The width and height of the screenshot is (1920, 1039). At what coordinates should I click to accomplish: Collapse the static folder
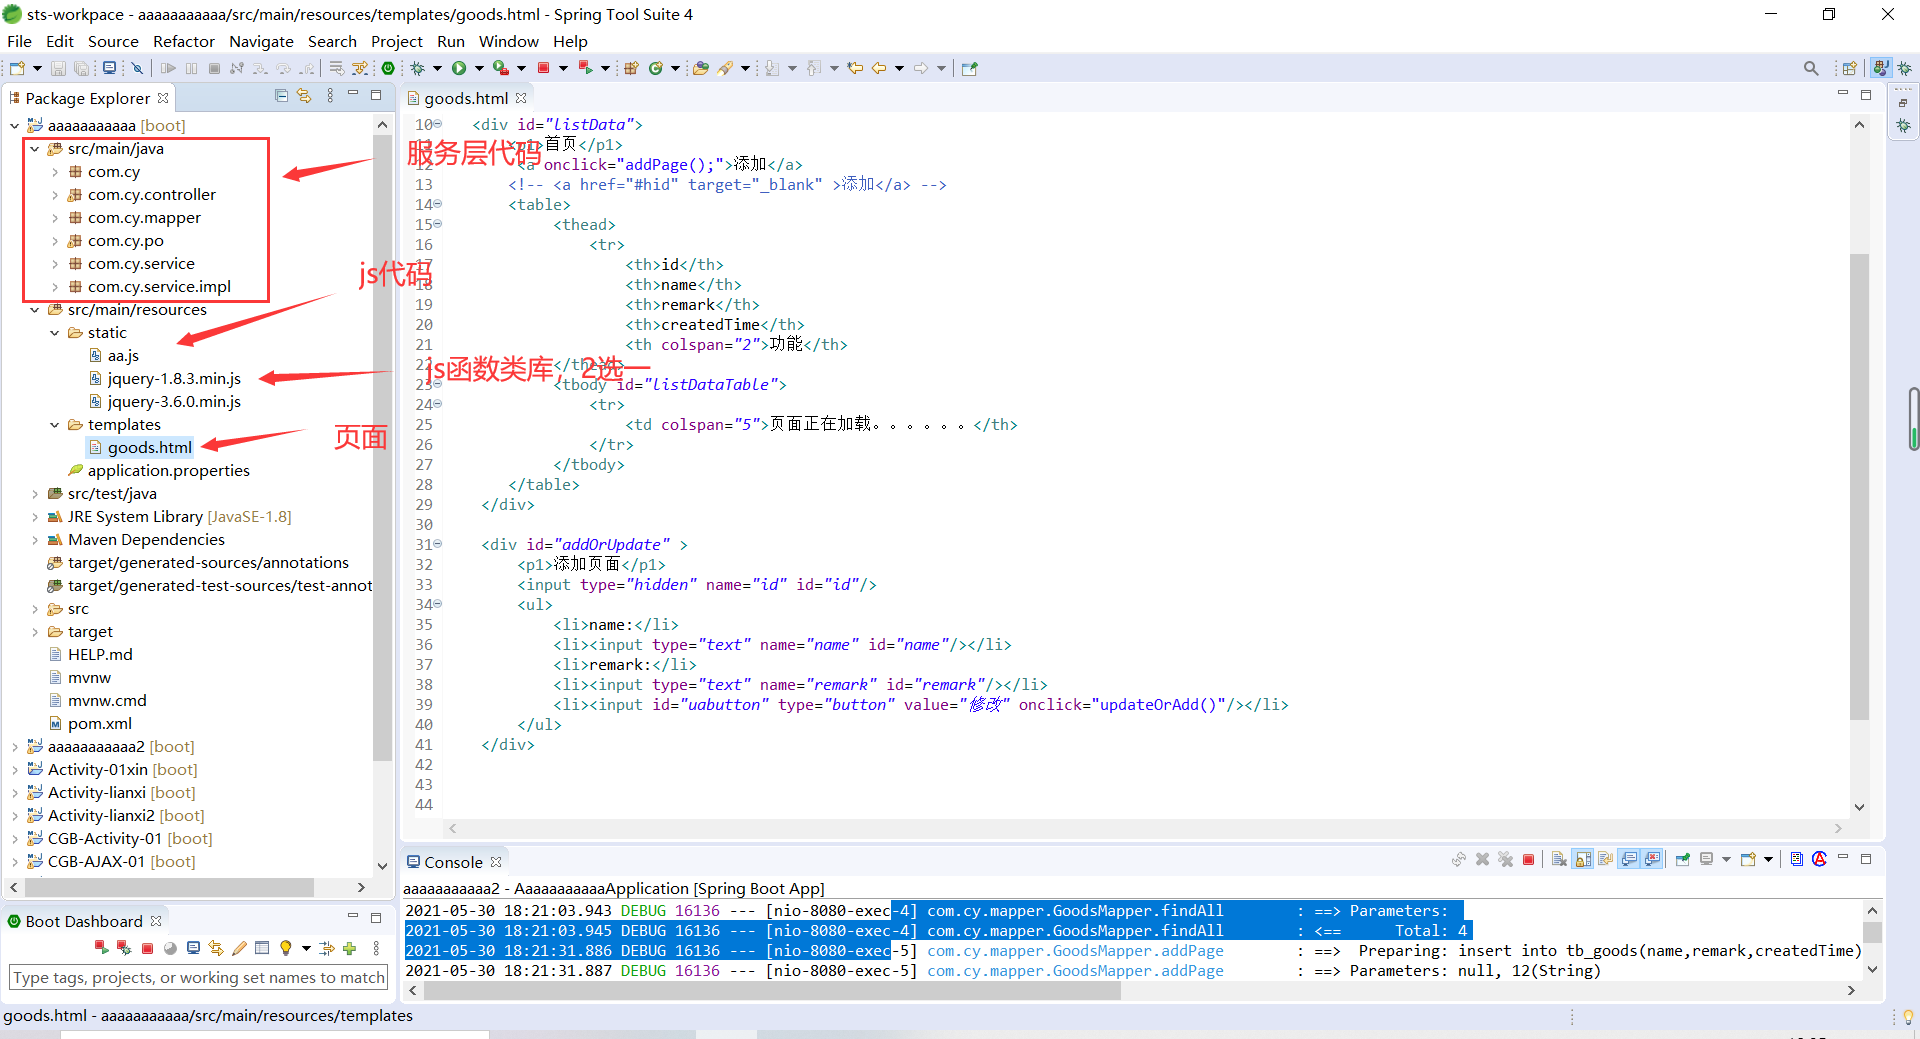click(54, 333)
